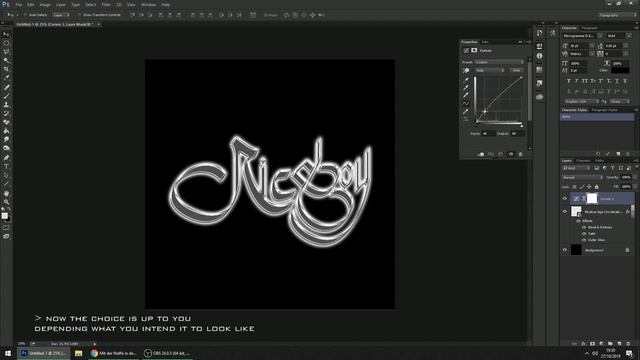Click the Character panel text color swatch
Viewport: 640px width, 360px height.
pos(620,71)
